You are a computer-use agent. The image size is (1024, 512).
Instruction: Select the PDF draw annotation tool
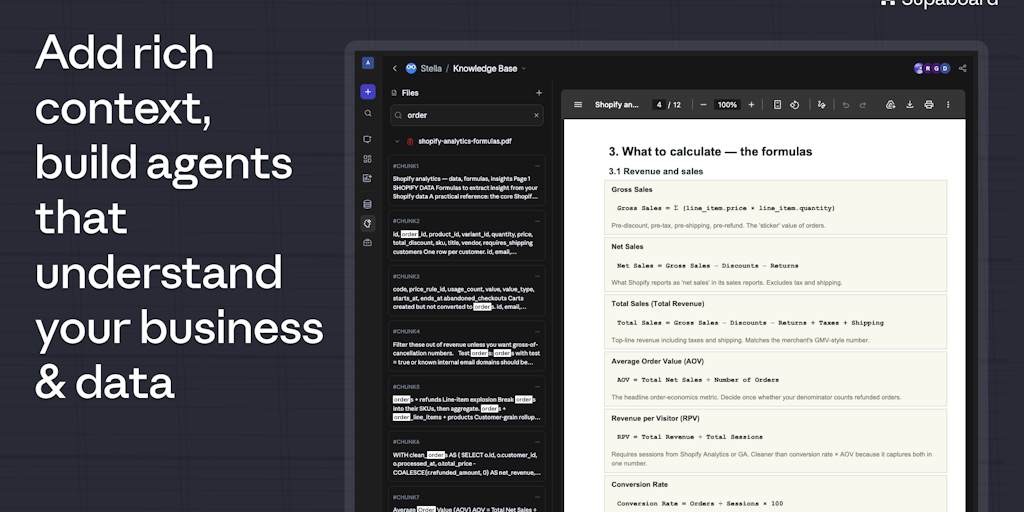pyautogui.click(x=822, y=104)
